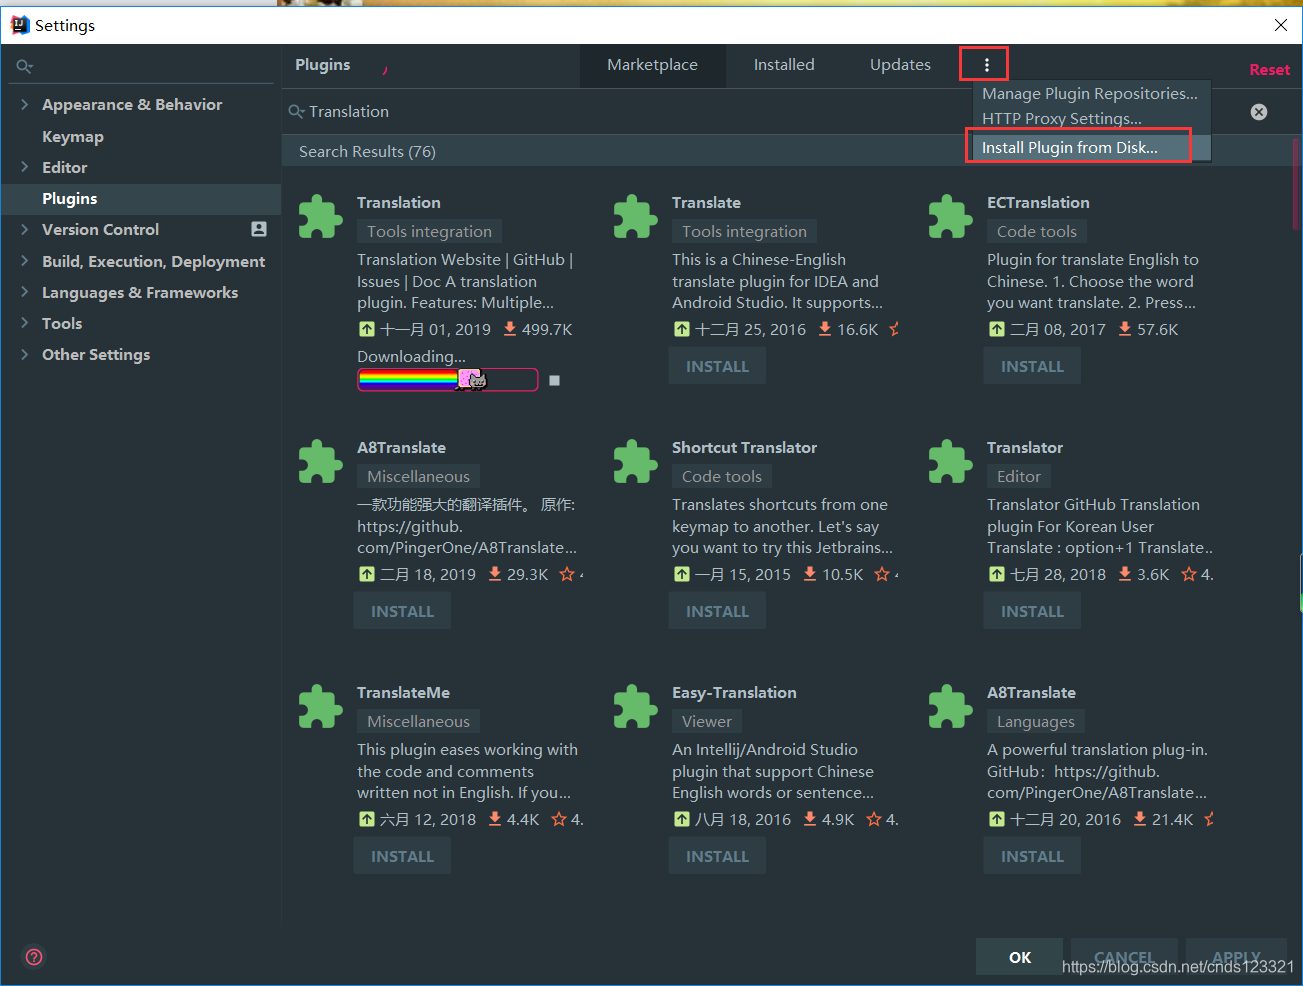Install the TranslateMe plugin
The height and width of the screenshot is (986, 1303).
pos(402,856)
